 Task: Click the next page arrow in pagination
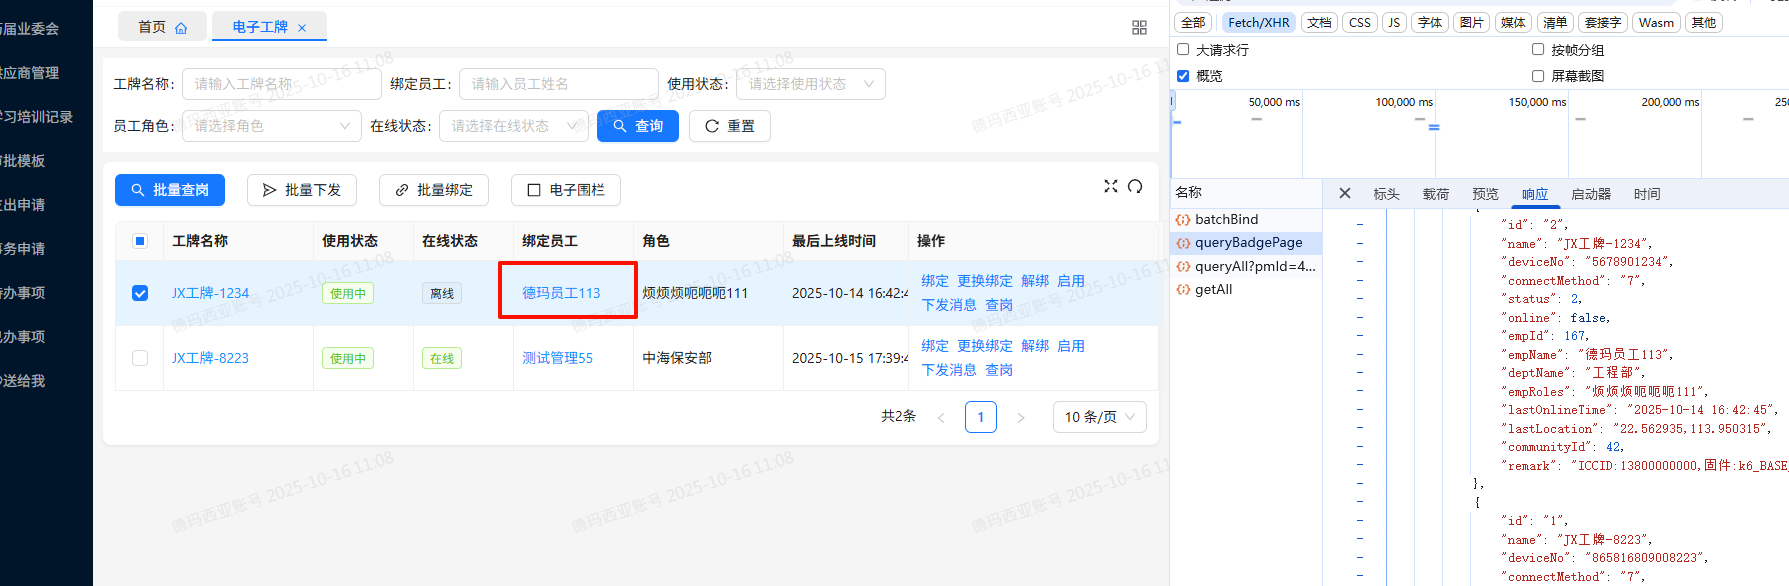click(1021, 418)
